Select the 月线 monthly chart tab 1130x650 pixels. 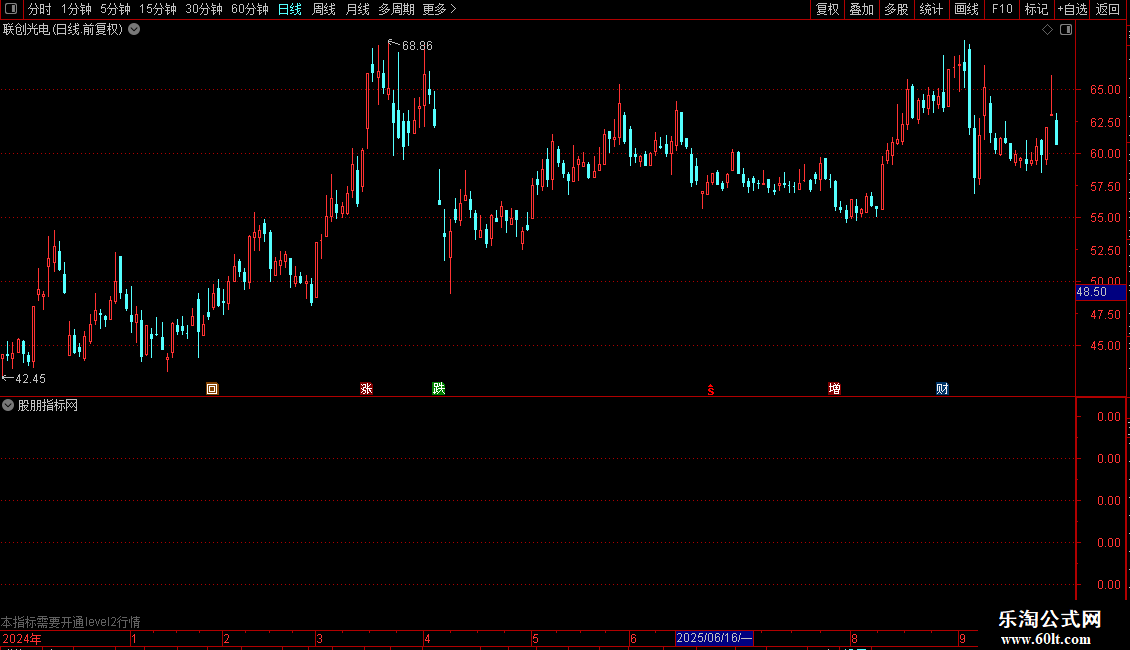tap(357, 9)
